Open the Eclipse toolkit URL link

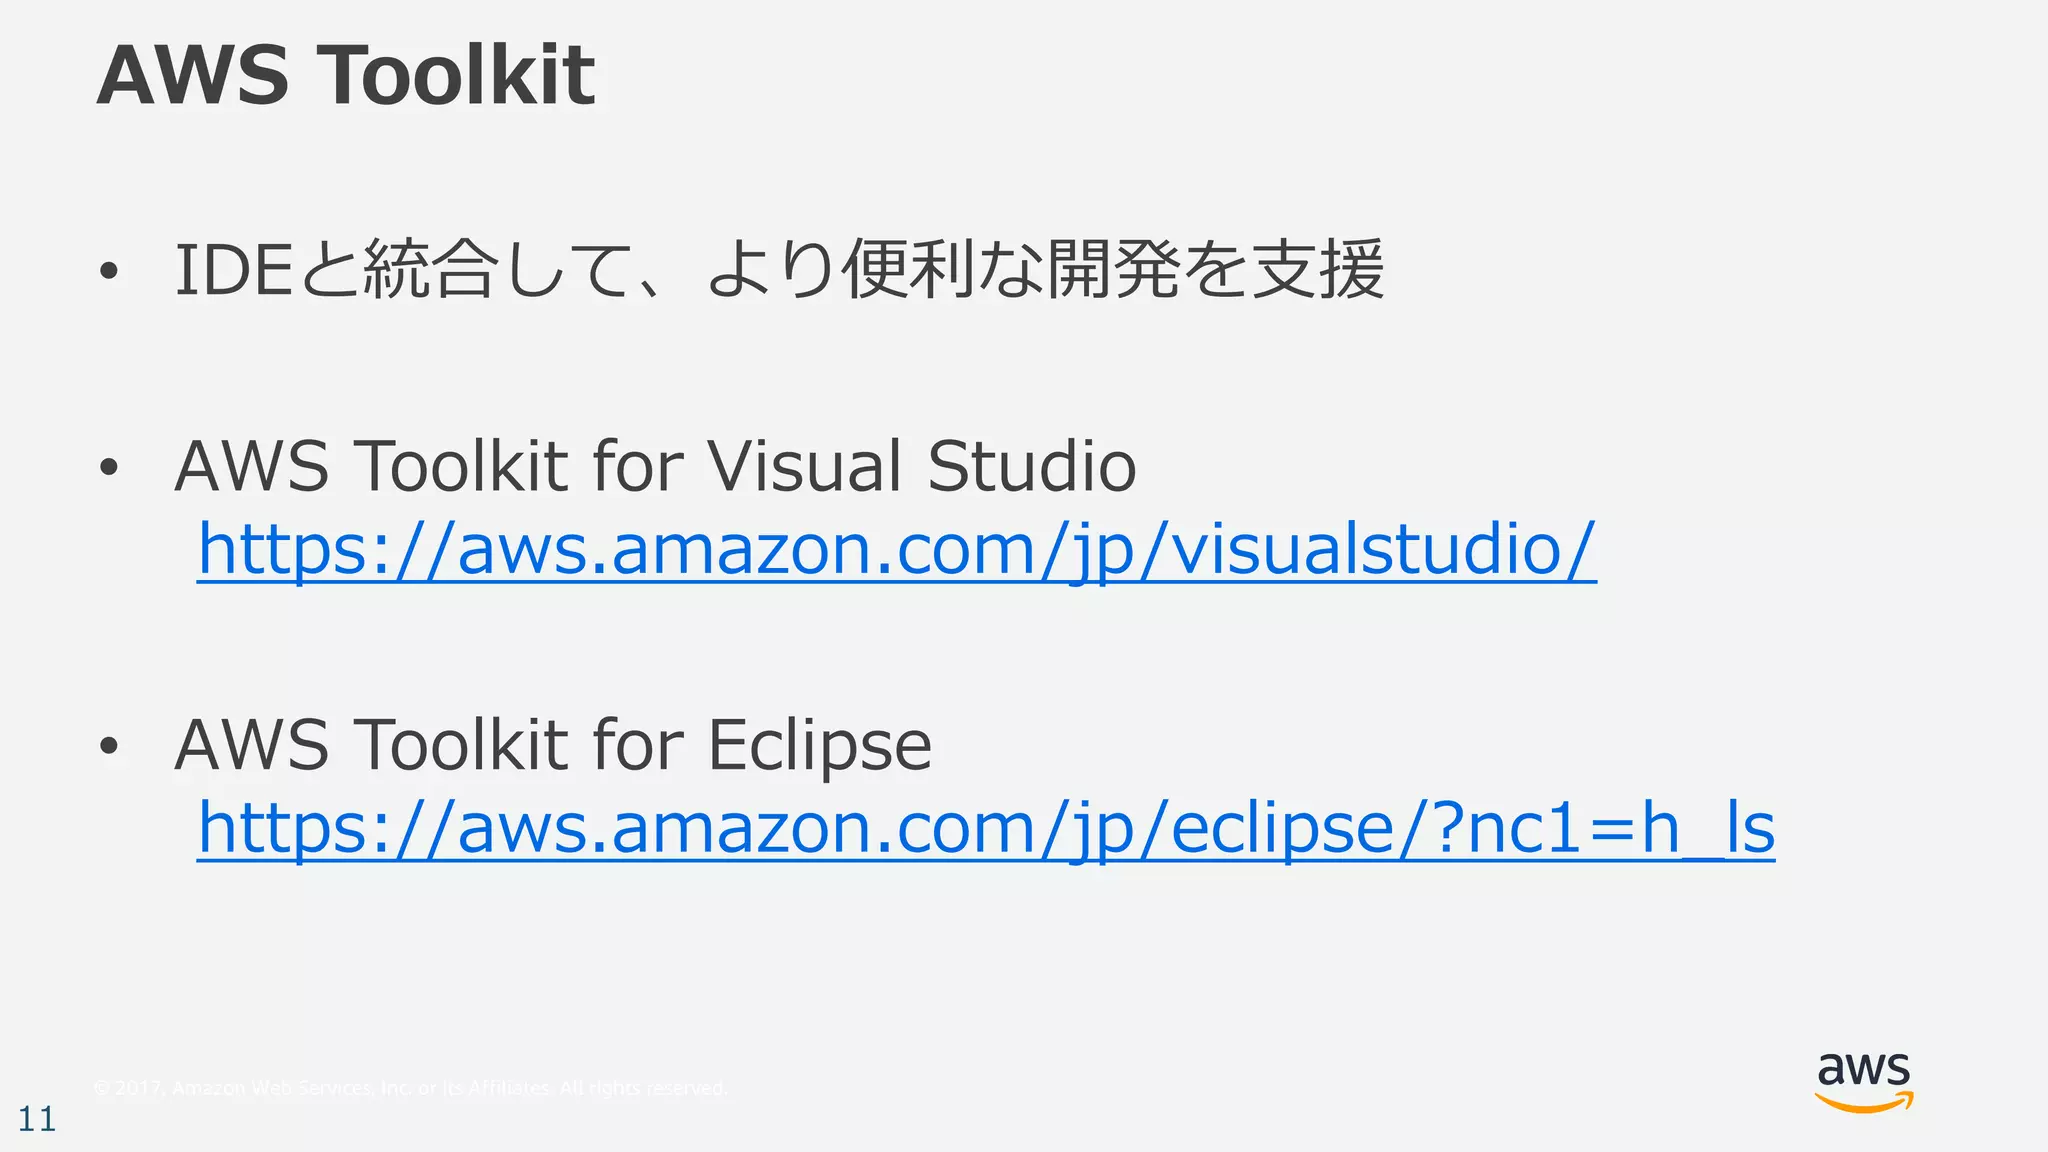point(985,829)
